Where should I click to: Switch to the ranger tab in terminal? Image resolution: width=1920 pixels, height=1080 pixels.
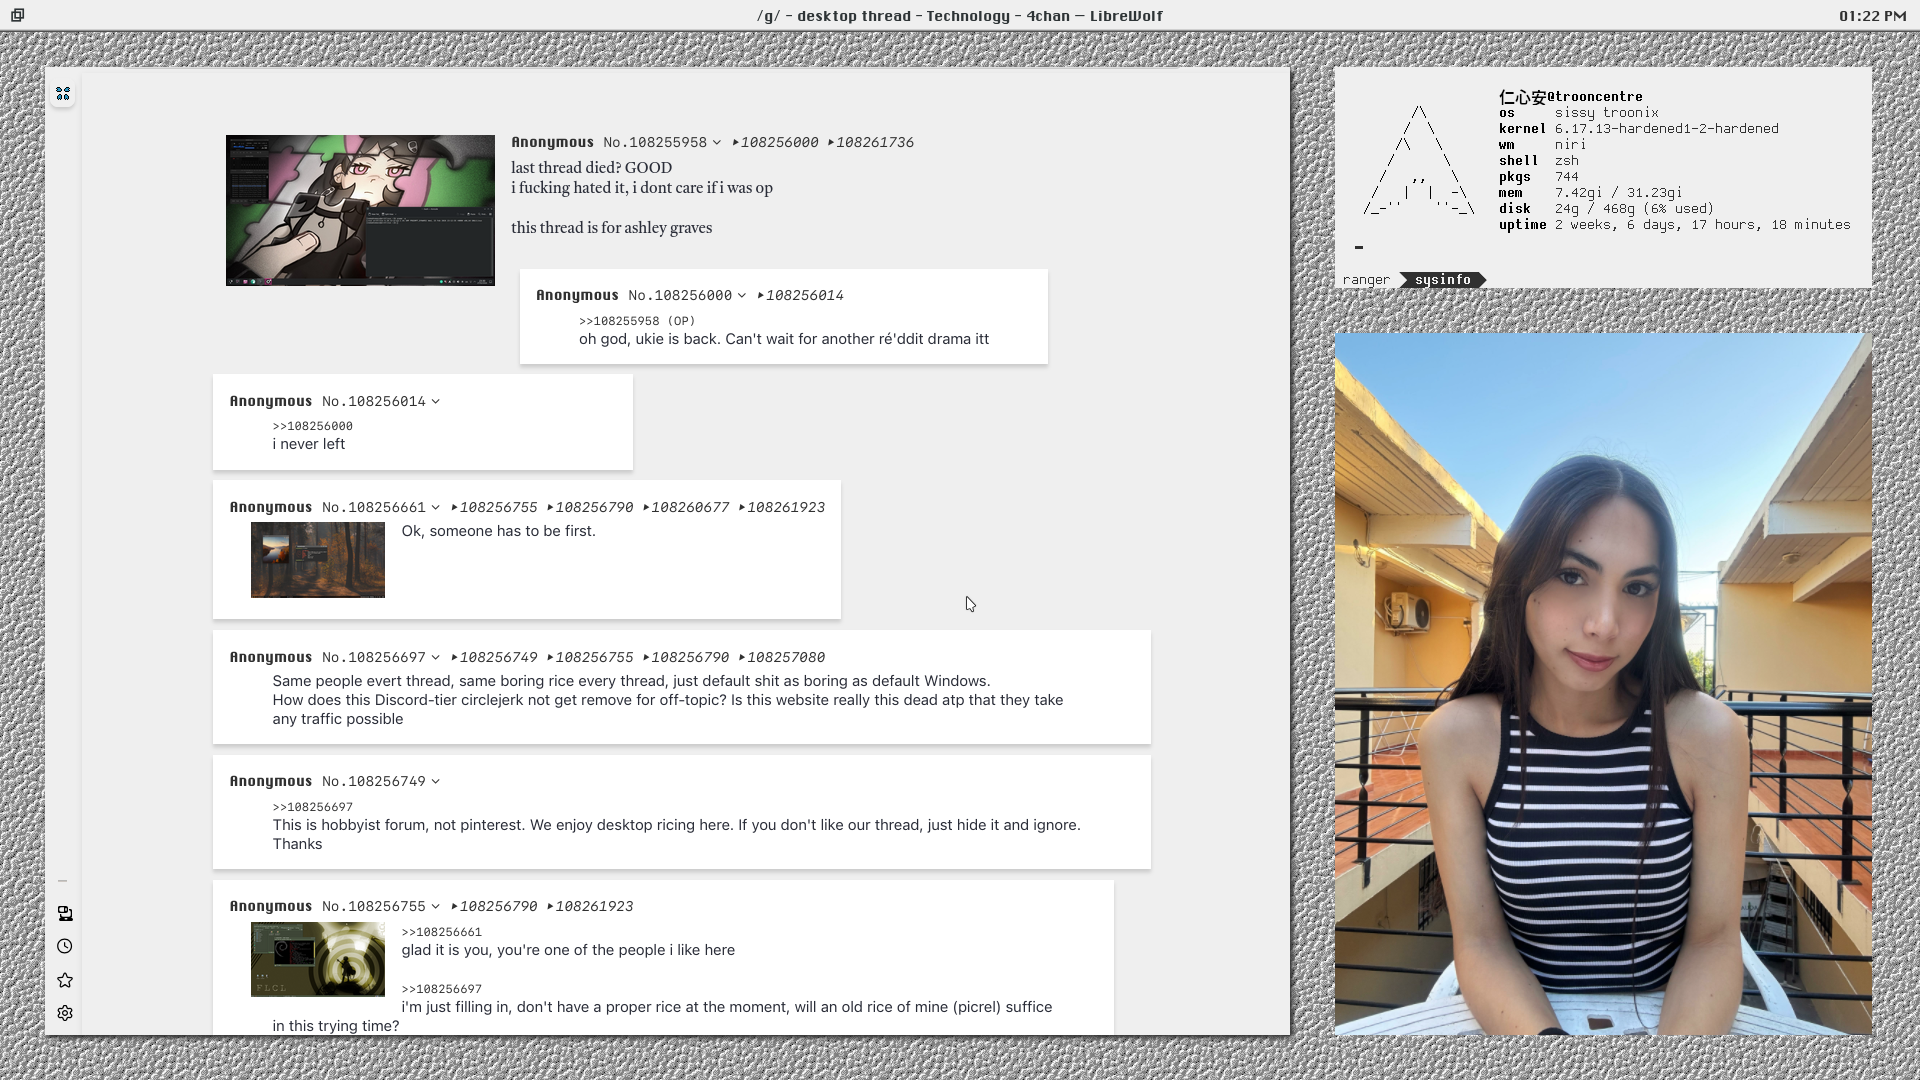(x=1366, y=280)
